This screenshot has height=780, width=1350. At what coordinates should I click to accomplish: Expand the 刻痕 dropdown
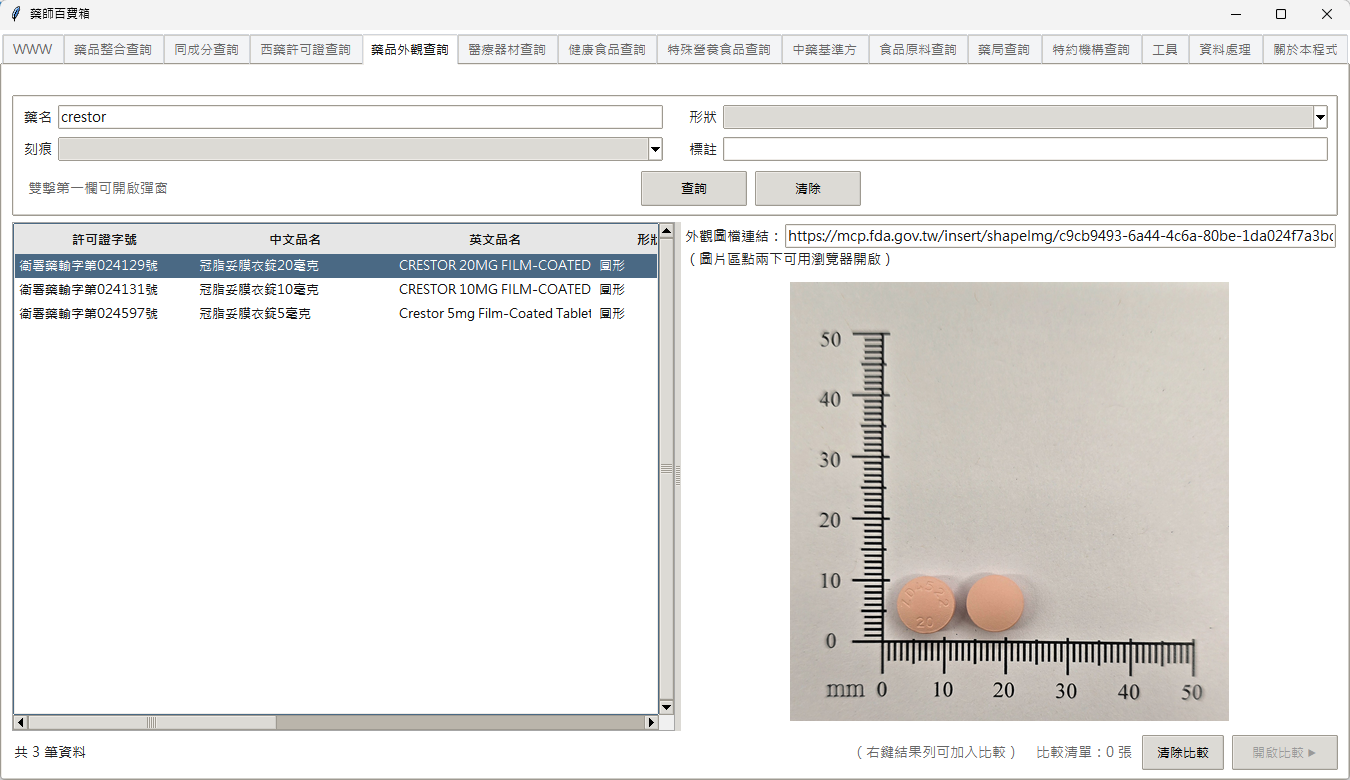pyautogui.click(x=656, y=150)
